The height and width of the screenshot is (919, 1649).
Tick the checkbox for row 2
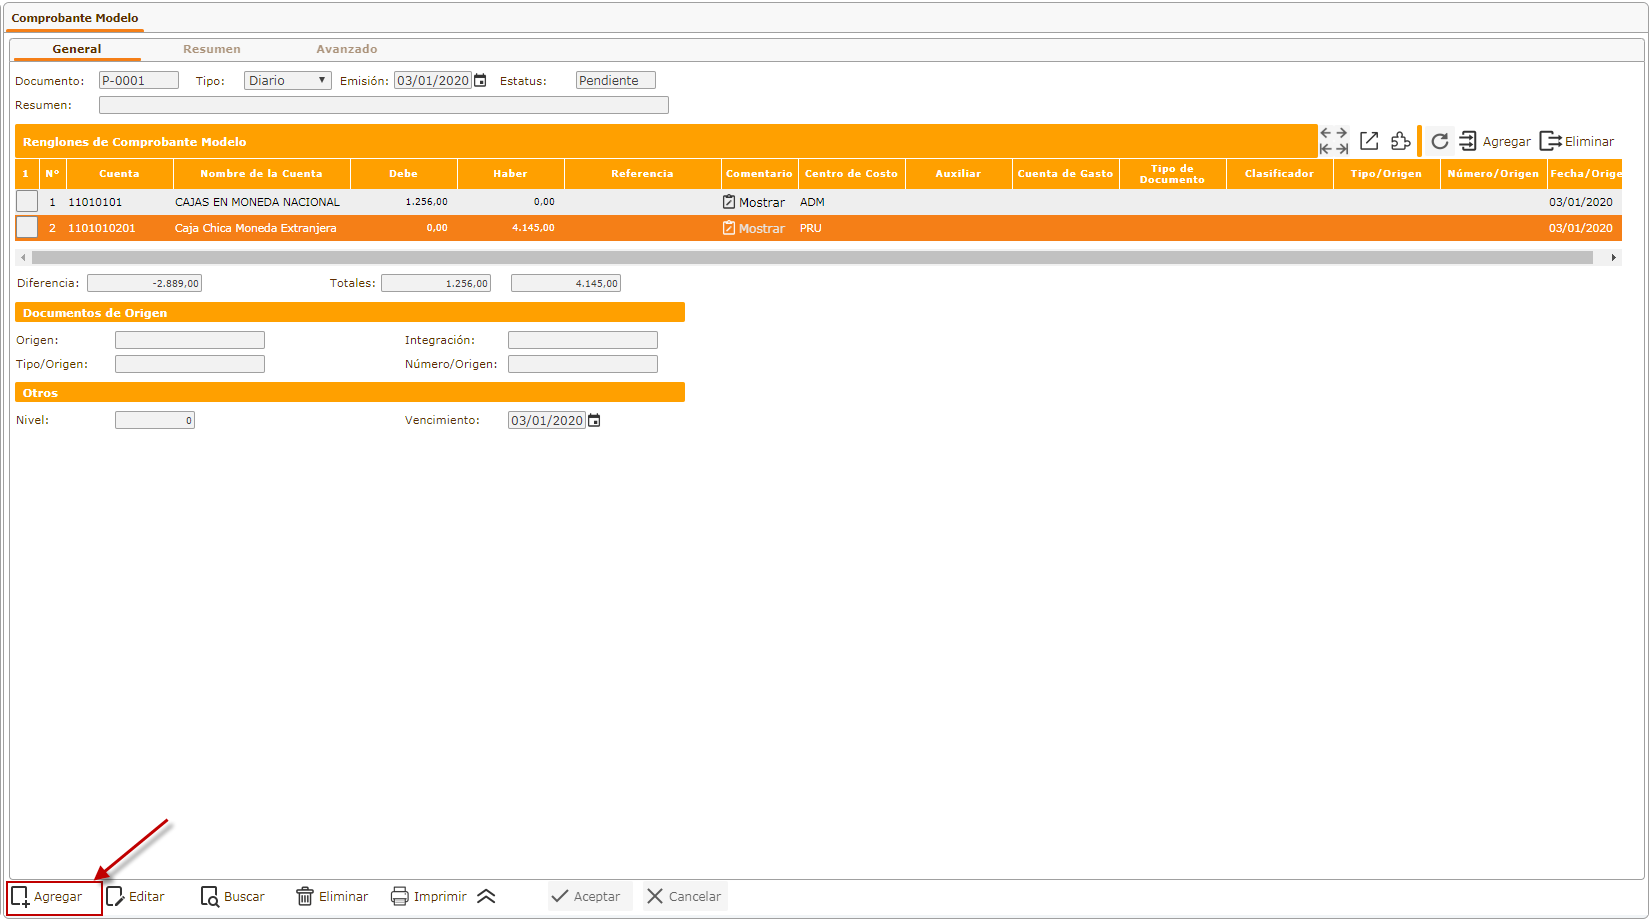pos(27,228)
